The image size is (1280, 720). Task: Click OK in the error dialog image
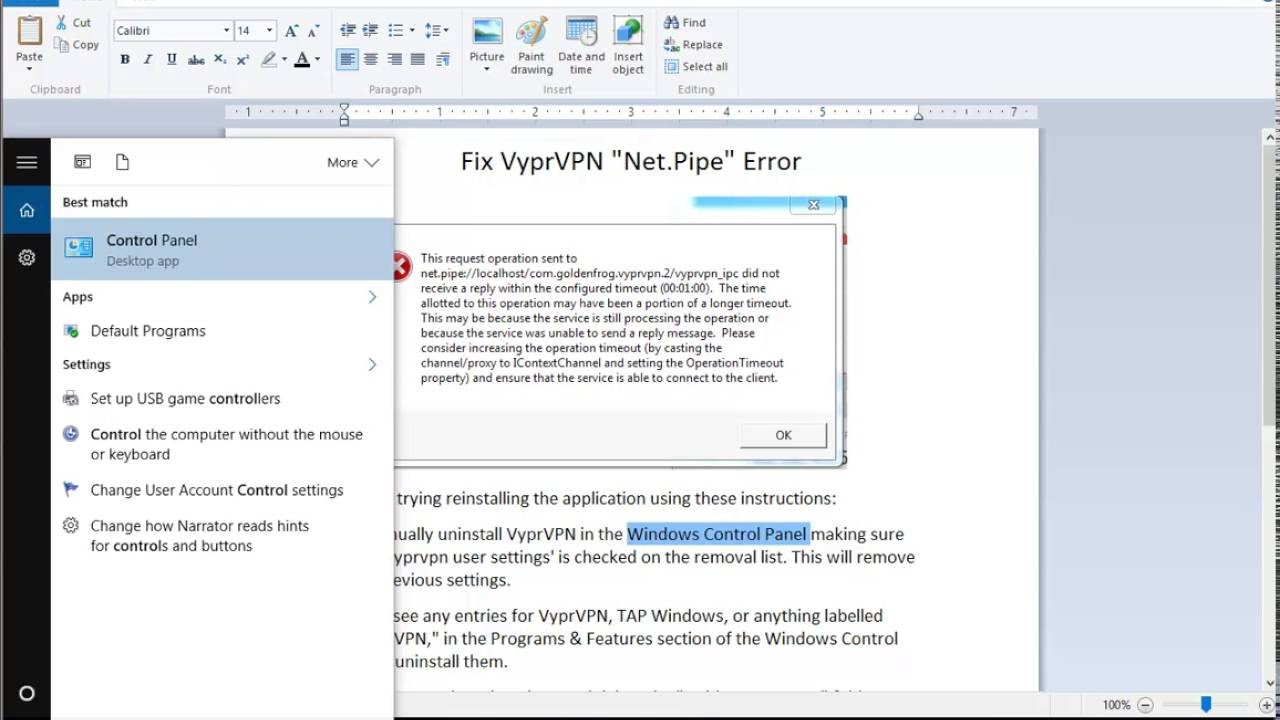point(783,435)
